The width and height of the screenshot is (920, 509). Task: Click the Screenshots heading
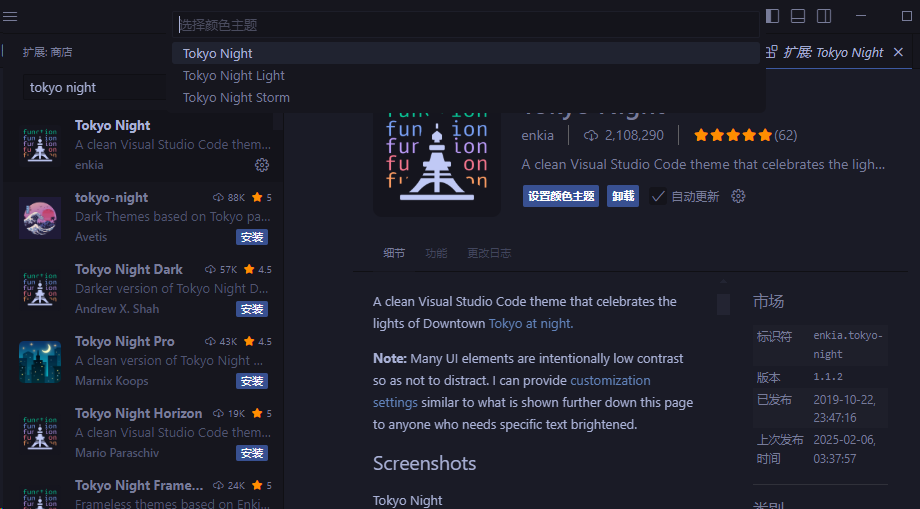[x=424, y=464]
